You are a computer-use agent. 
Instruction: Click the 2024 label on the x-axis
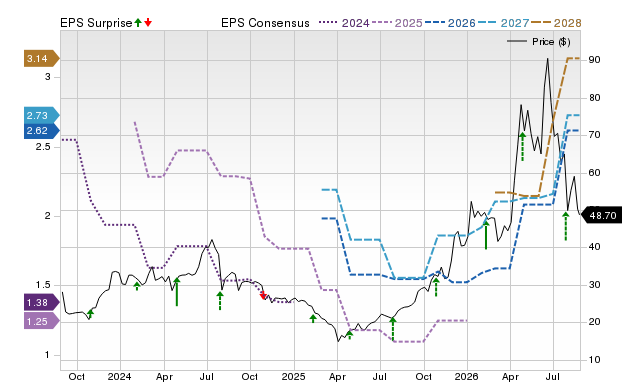120,376
